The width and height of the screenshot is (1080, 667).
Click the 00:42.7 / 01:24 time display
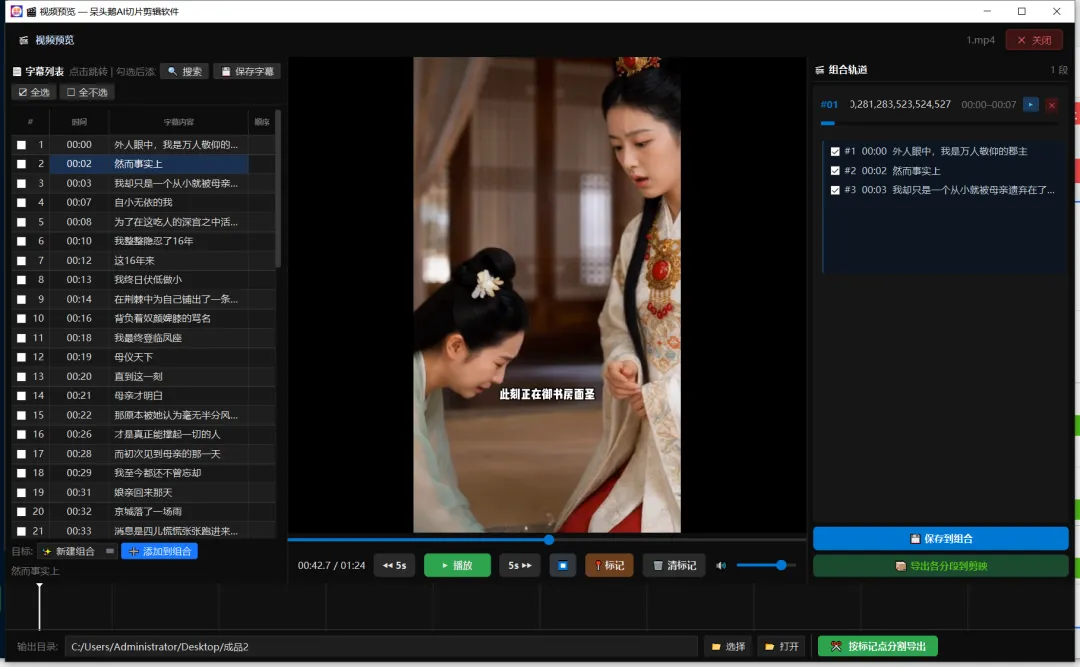pos(331,565)
